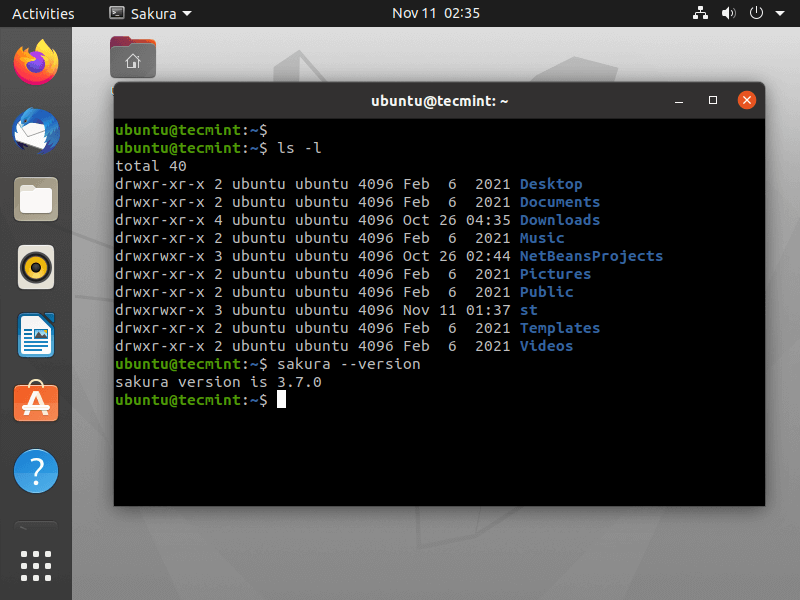Click the power icon in top bar

[756, 13]
